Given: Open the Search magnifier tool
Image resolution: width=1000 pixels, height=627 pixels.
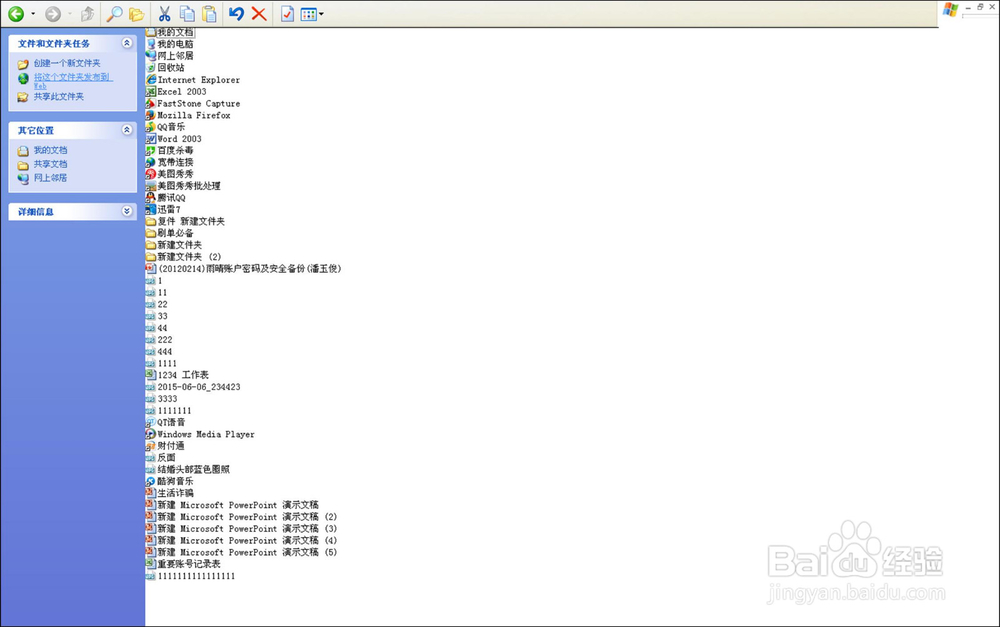Looking at the screenshot, I should pyautogui.click(x=114, y=13).
